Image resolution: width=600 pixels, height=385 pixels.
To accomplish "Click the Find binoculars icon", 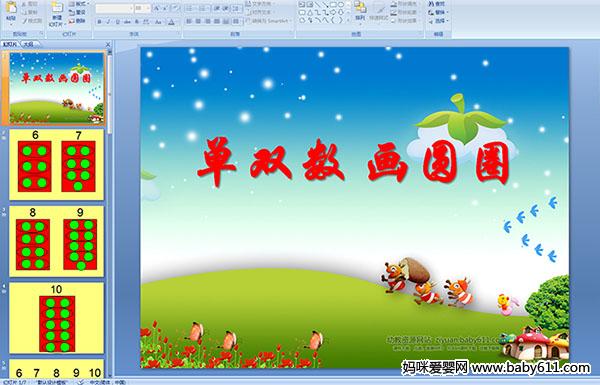I will 432,4.
